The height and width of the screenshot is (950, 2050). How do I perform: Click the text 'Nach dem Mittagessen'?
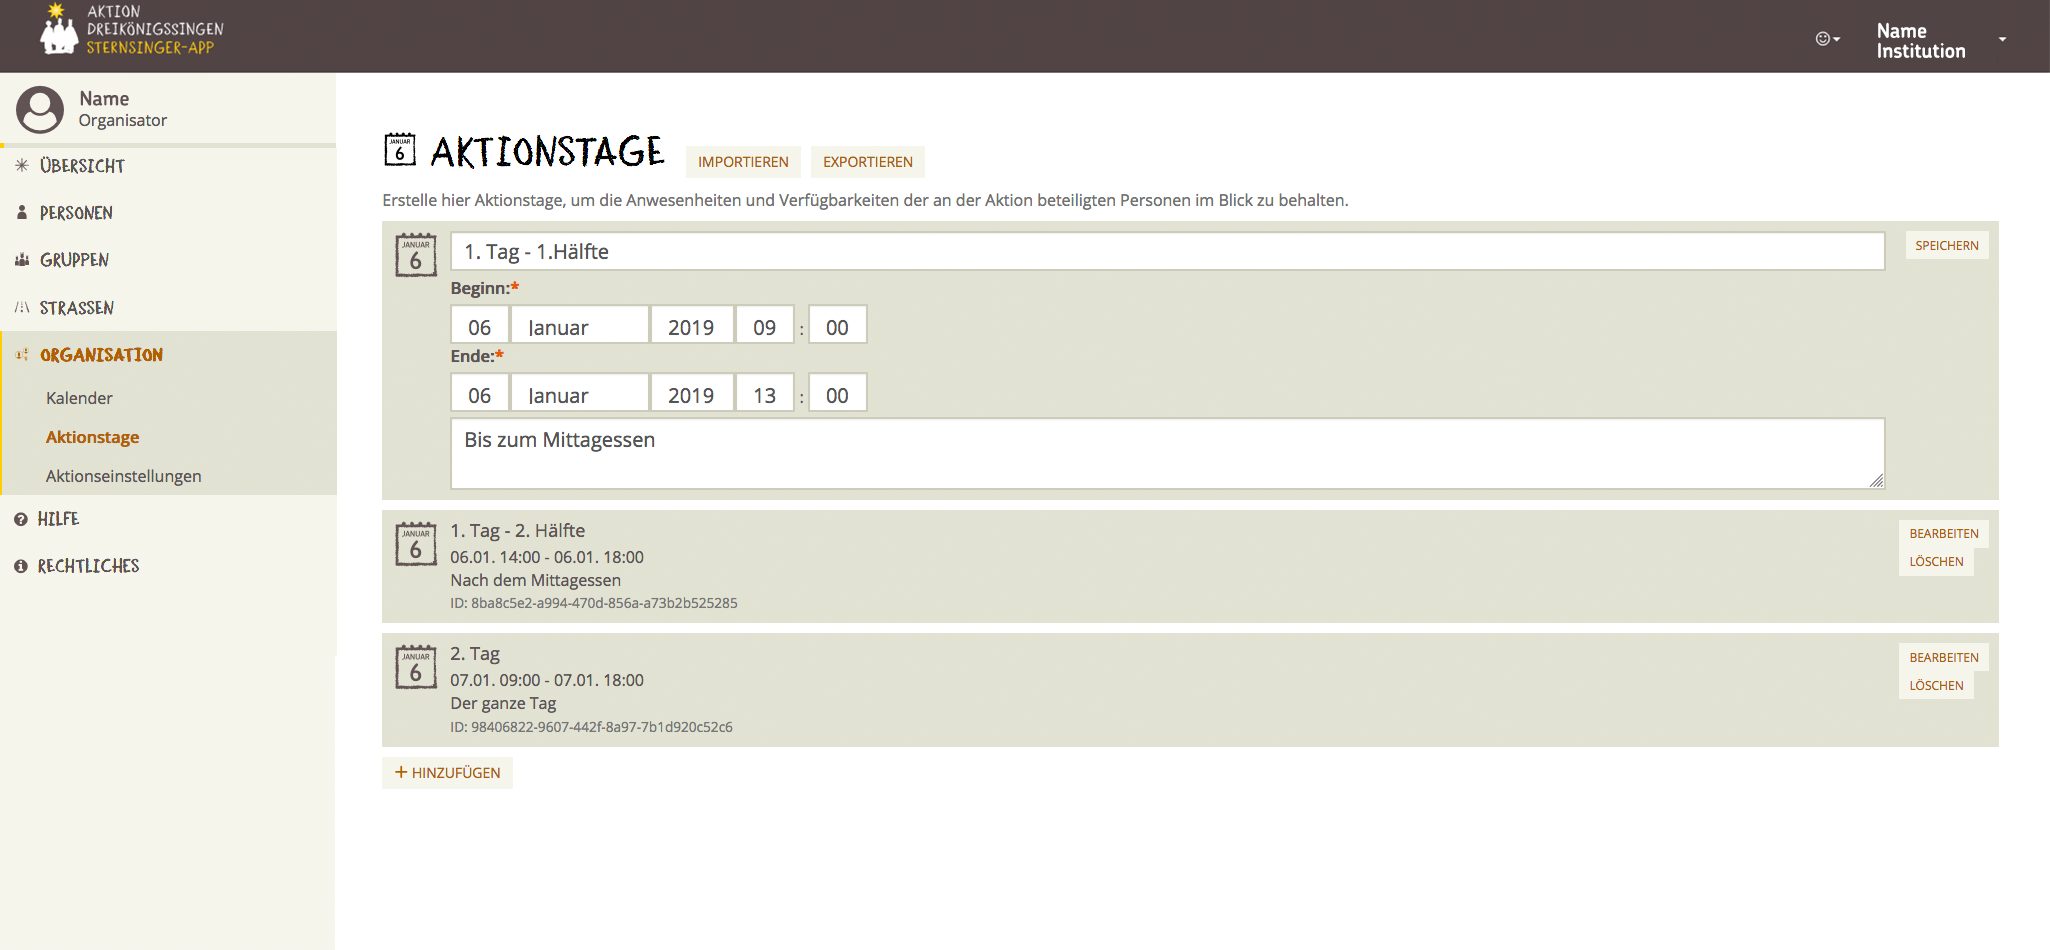coord(535,580)
